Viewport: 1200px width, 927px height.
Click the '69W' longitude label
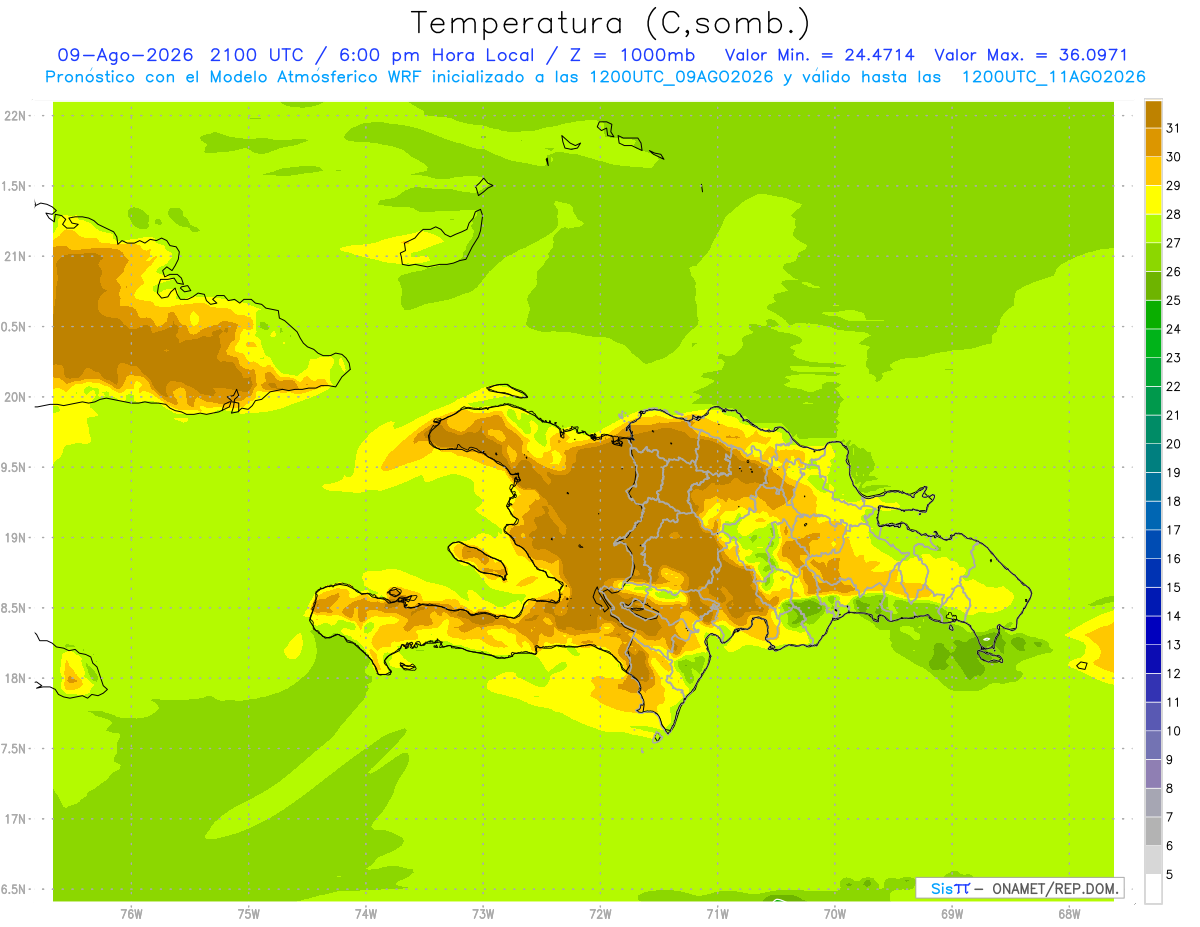(x=952, y=914)
